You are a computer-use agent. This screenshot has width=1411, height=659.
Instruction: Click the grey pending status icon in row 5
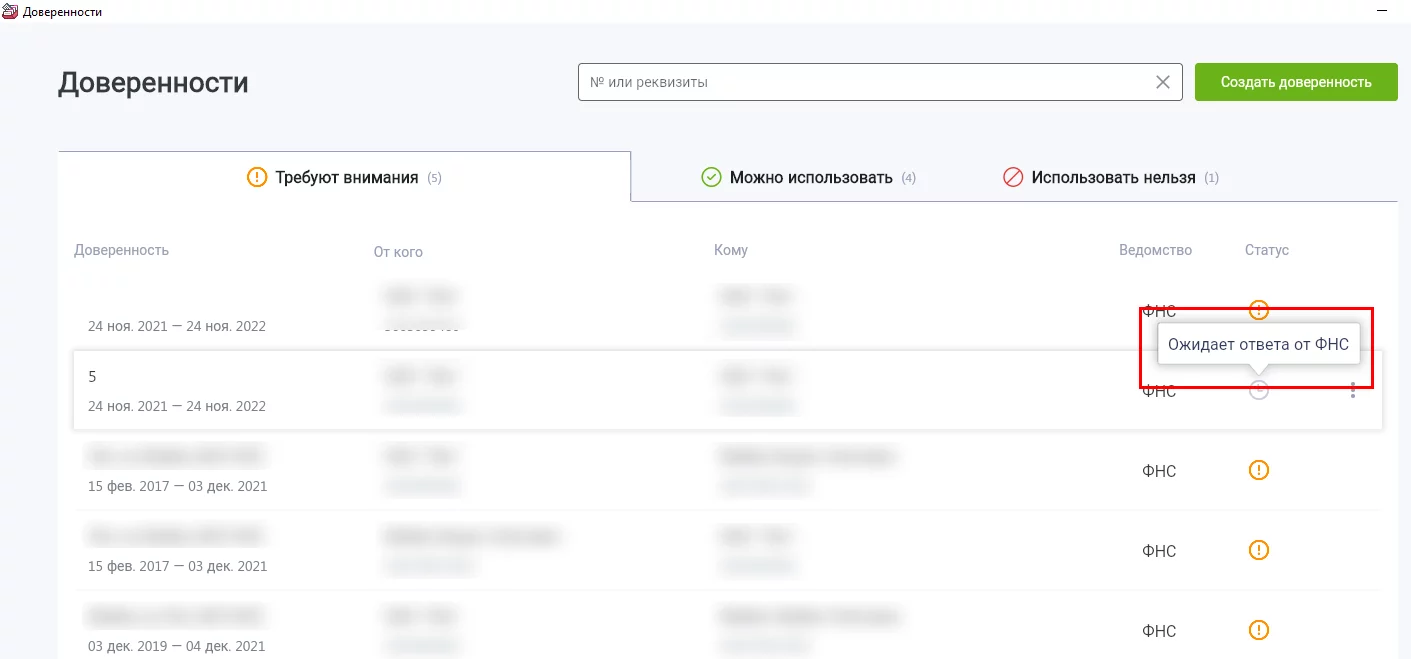click(x=1259, y=391)
